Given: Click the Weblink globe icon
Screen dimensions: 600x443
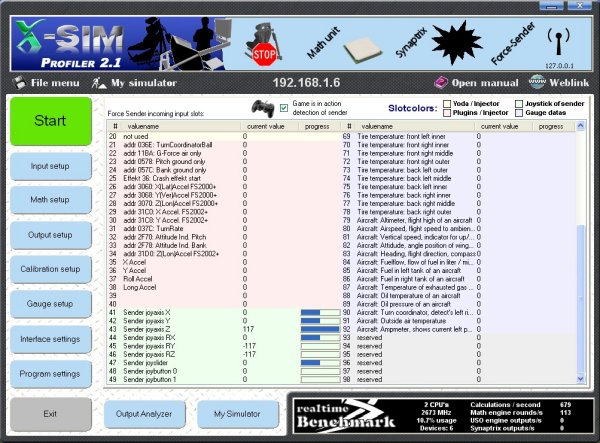Looking at the screenshot, I should [537, 82].
